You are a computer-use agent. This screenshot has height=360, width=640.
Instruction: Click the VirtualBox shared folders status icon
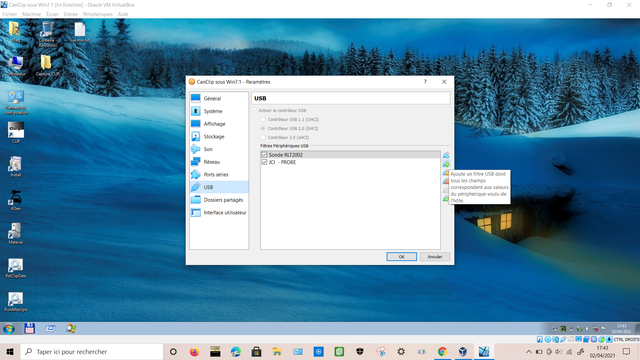tap(571, 339)
